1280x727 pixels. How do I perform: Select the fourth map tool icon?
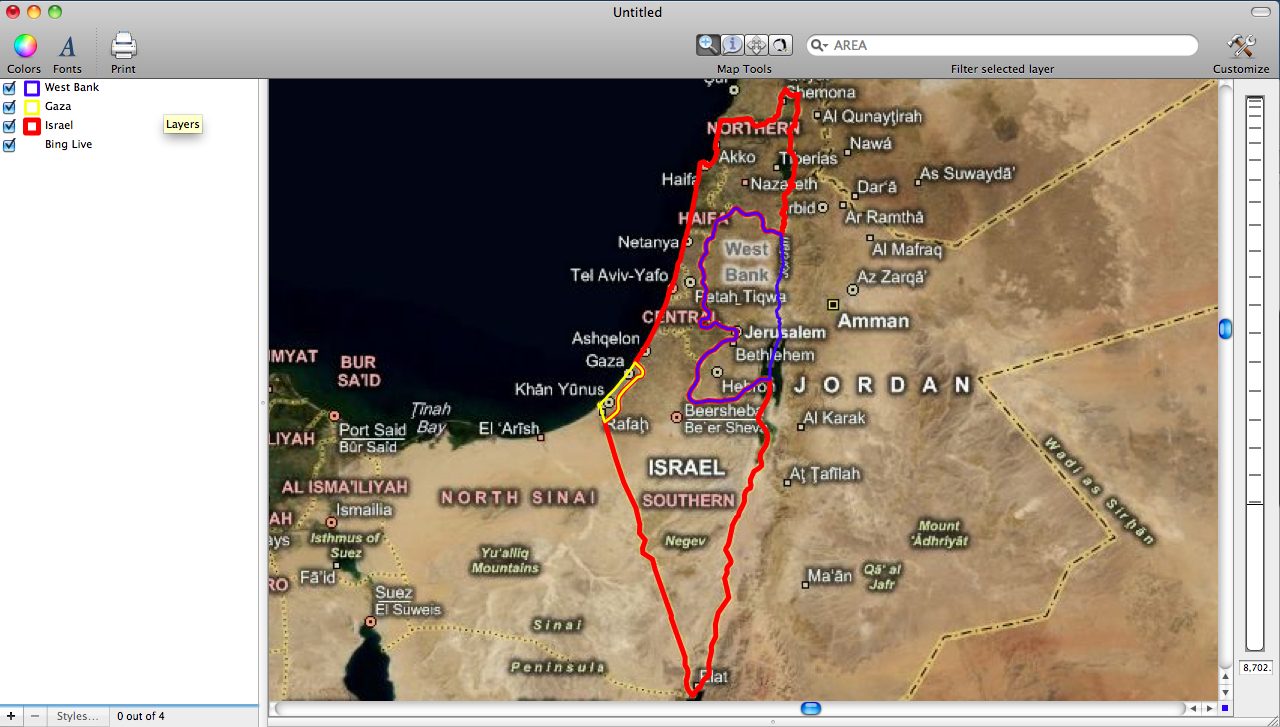[780, 45]
